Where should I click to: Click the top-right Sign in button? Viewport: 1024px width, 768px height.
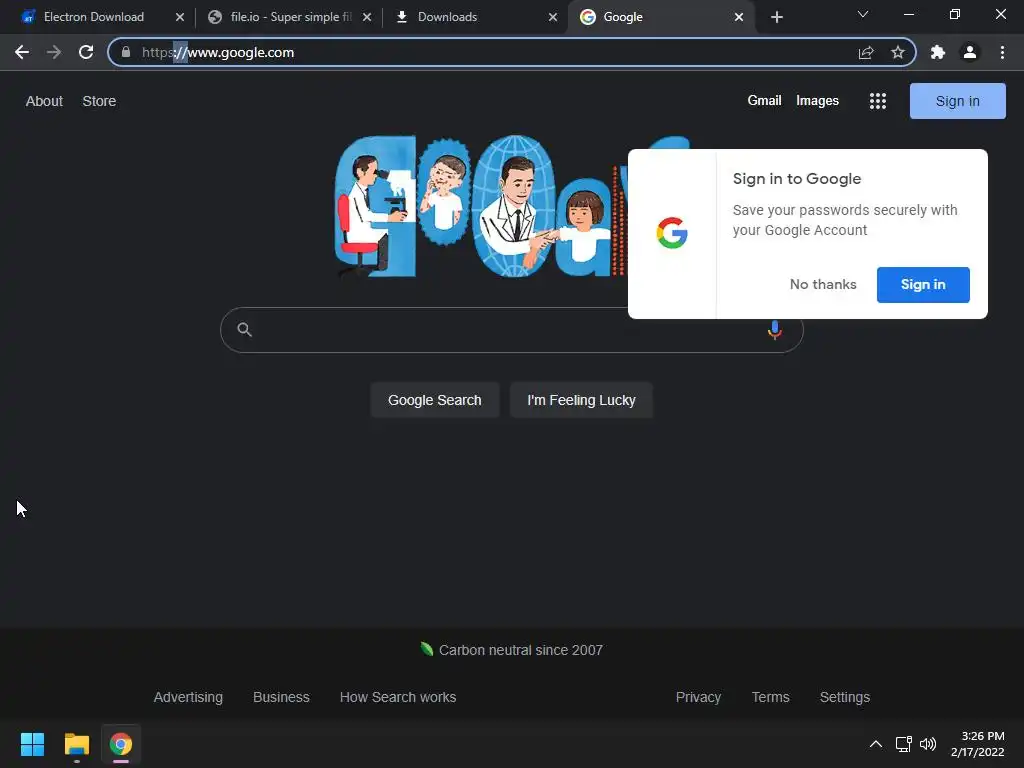point(957,101)
